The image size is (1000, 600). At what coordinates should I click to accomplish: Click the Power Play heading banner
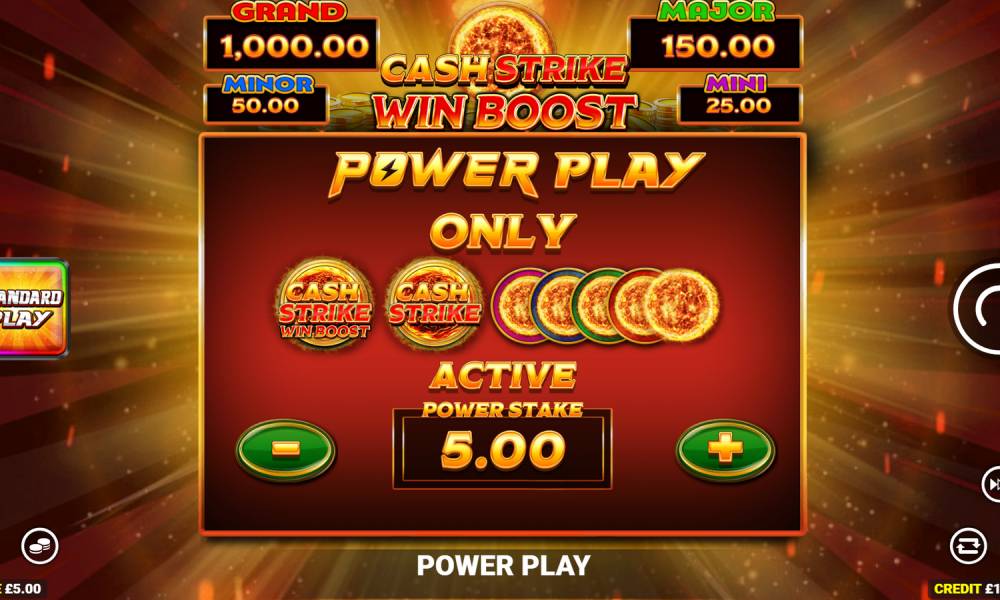point(516,173)
